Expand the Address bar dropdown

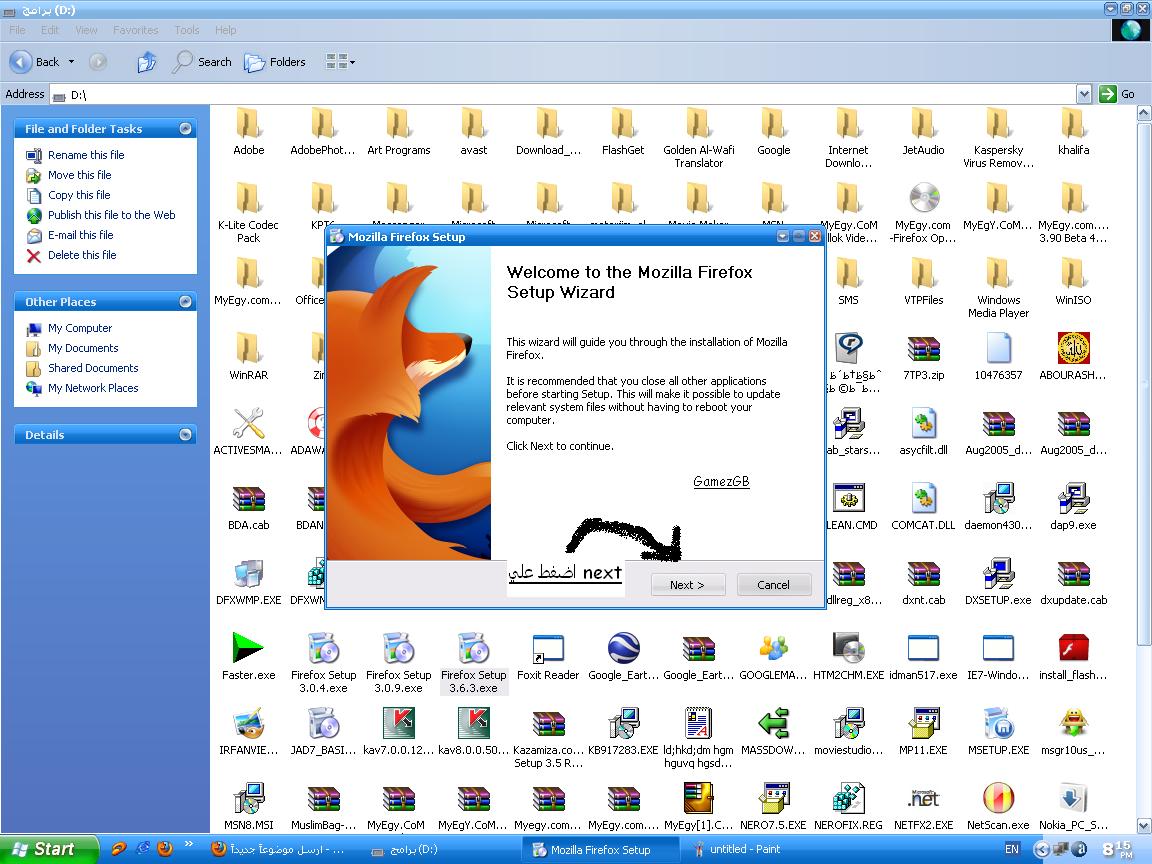click(1084, 94)
